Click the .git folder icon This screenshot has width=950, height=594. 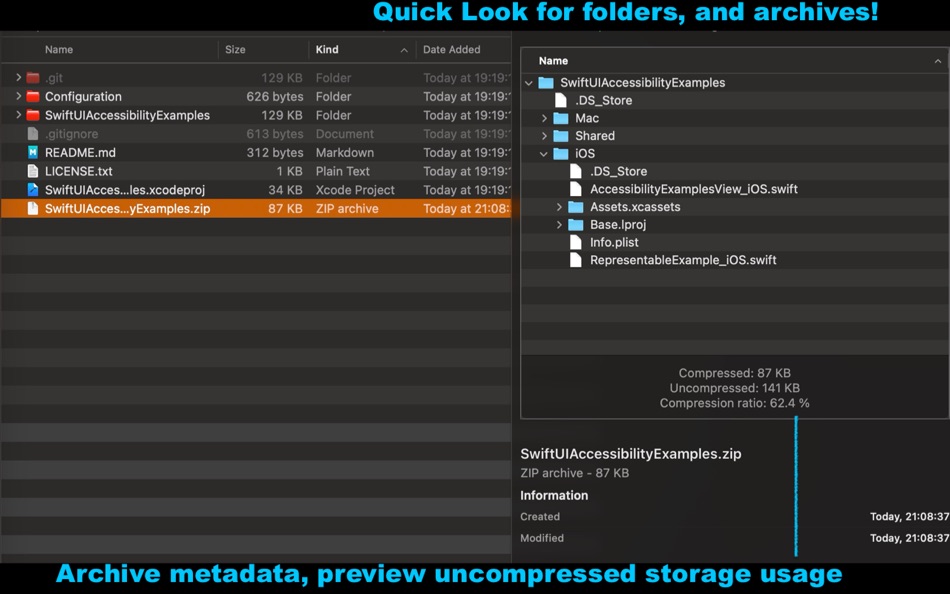[x=35, y=77]
